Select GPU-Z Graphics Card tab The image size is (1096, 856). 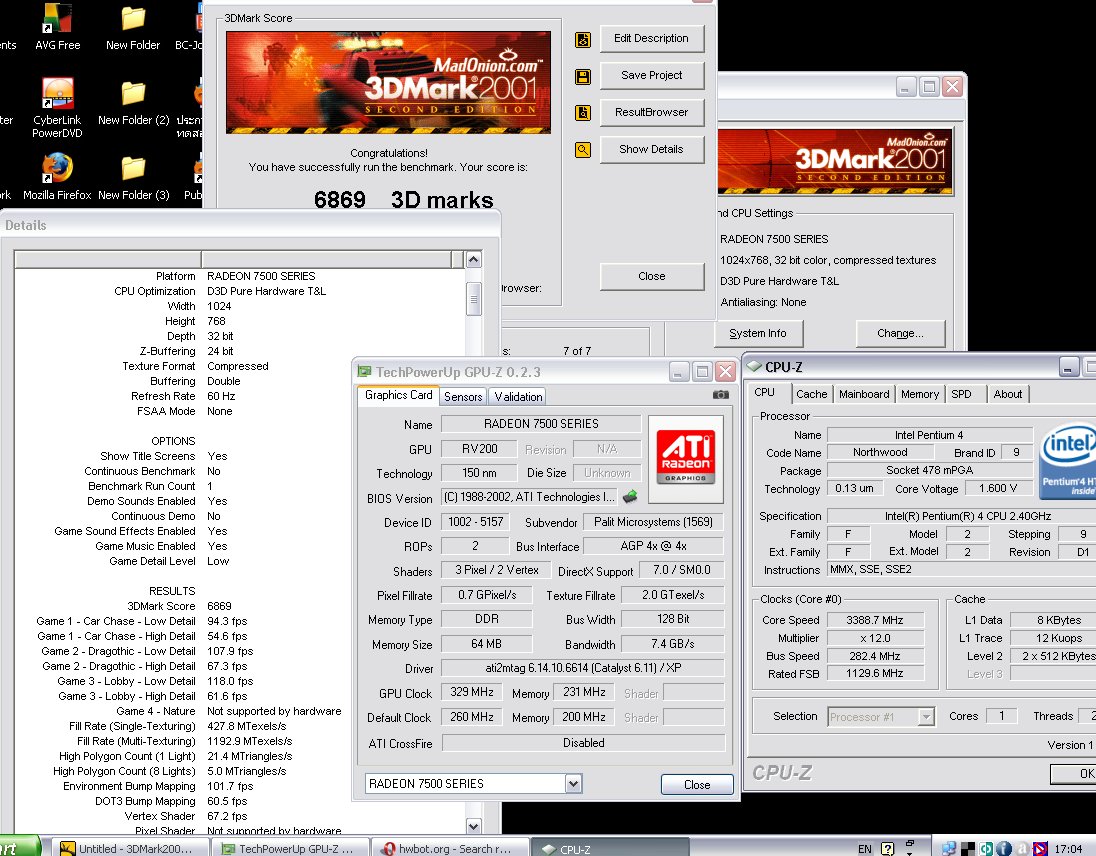(x=398, y=395)
